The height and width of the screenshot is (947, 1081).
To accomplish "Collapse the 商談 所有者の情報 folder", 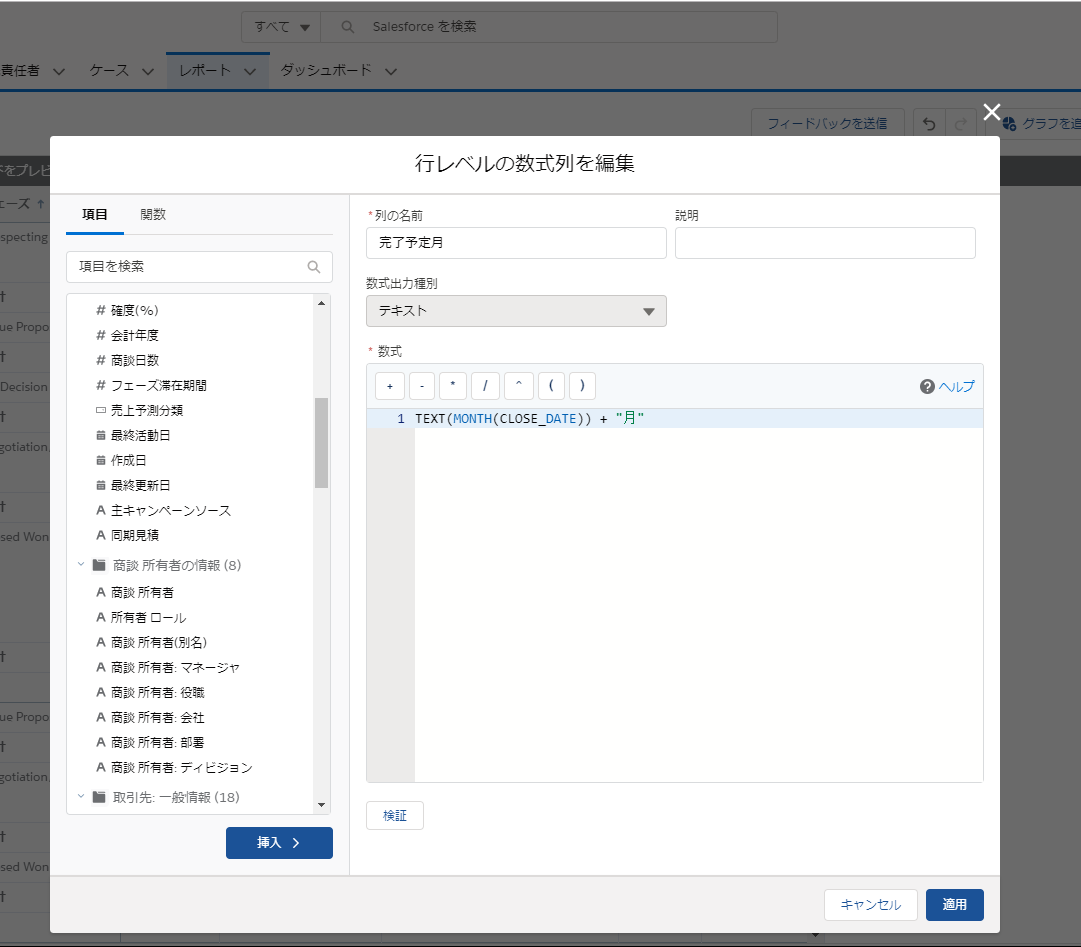I will click(x=81, y=564).
